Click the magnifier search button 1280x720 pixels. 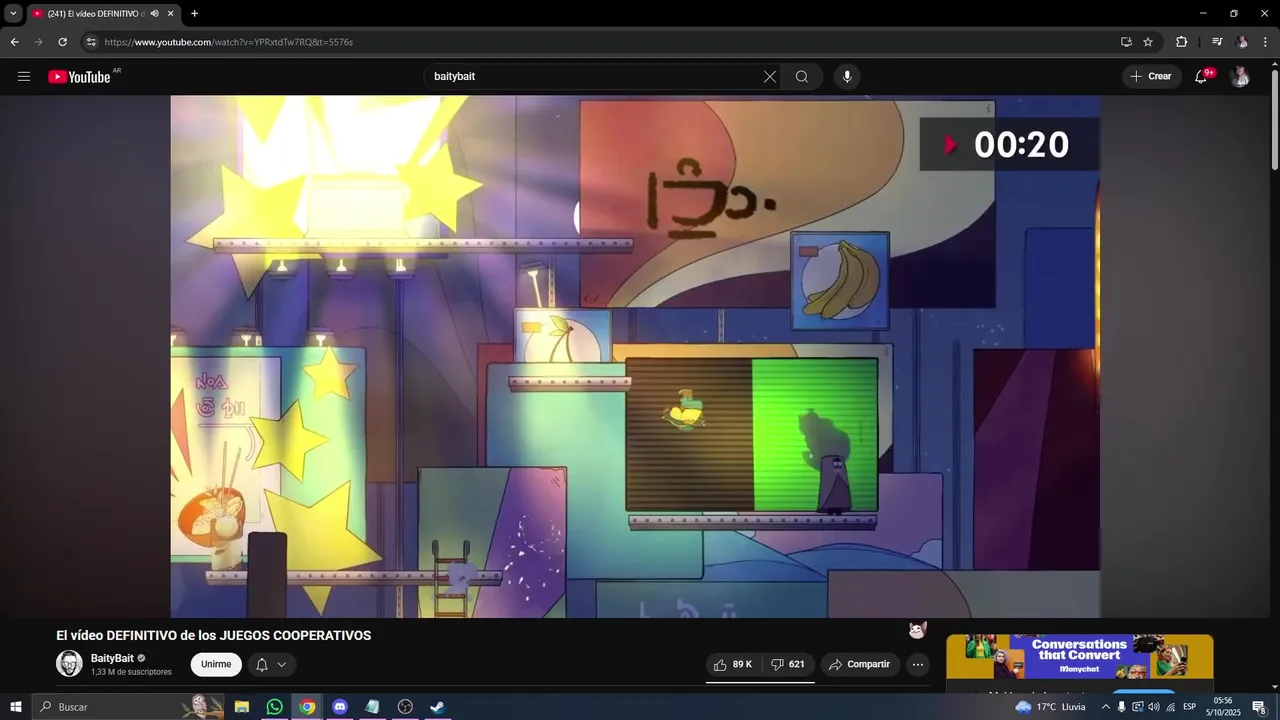coord(802,77)
